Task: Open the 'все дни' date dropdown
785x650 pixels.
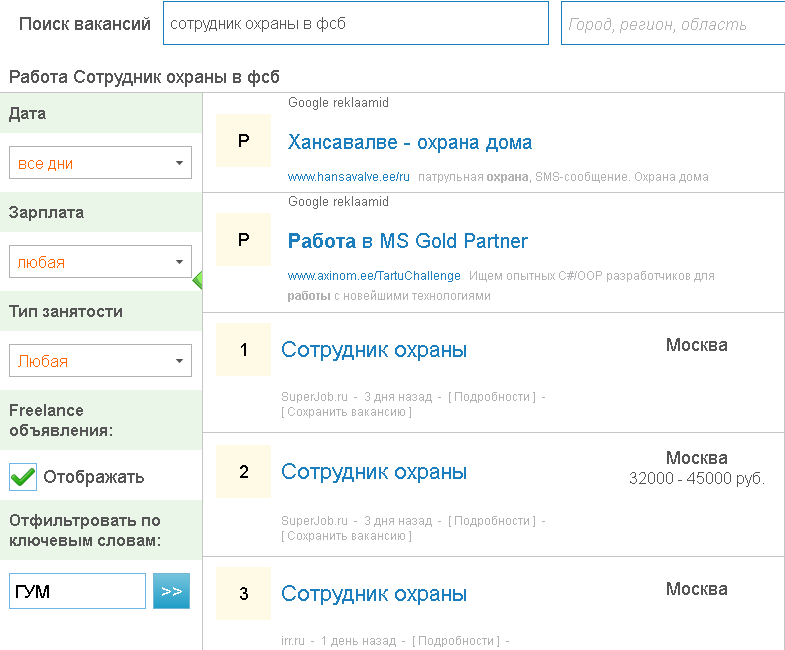Action: point(100,163)
